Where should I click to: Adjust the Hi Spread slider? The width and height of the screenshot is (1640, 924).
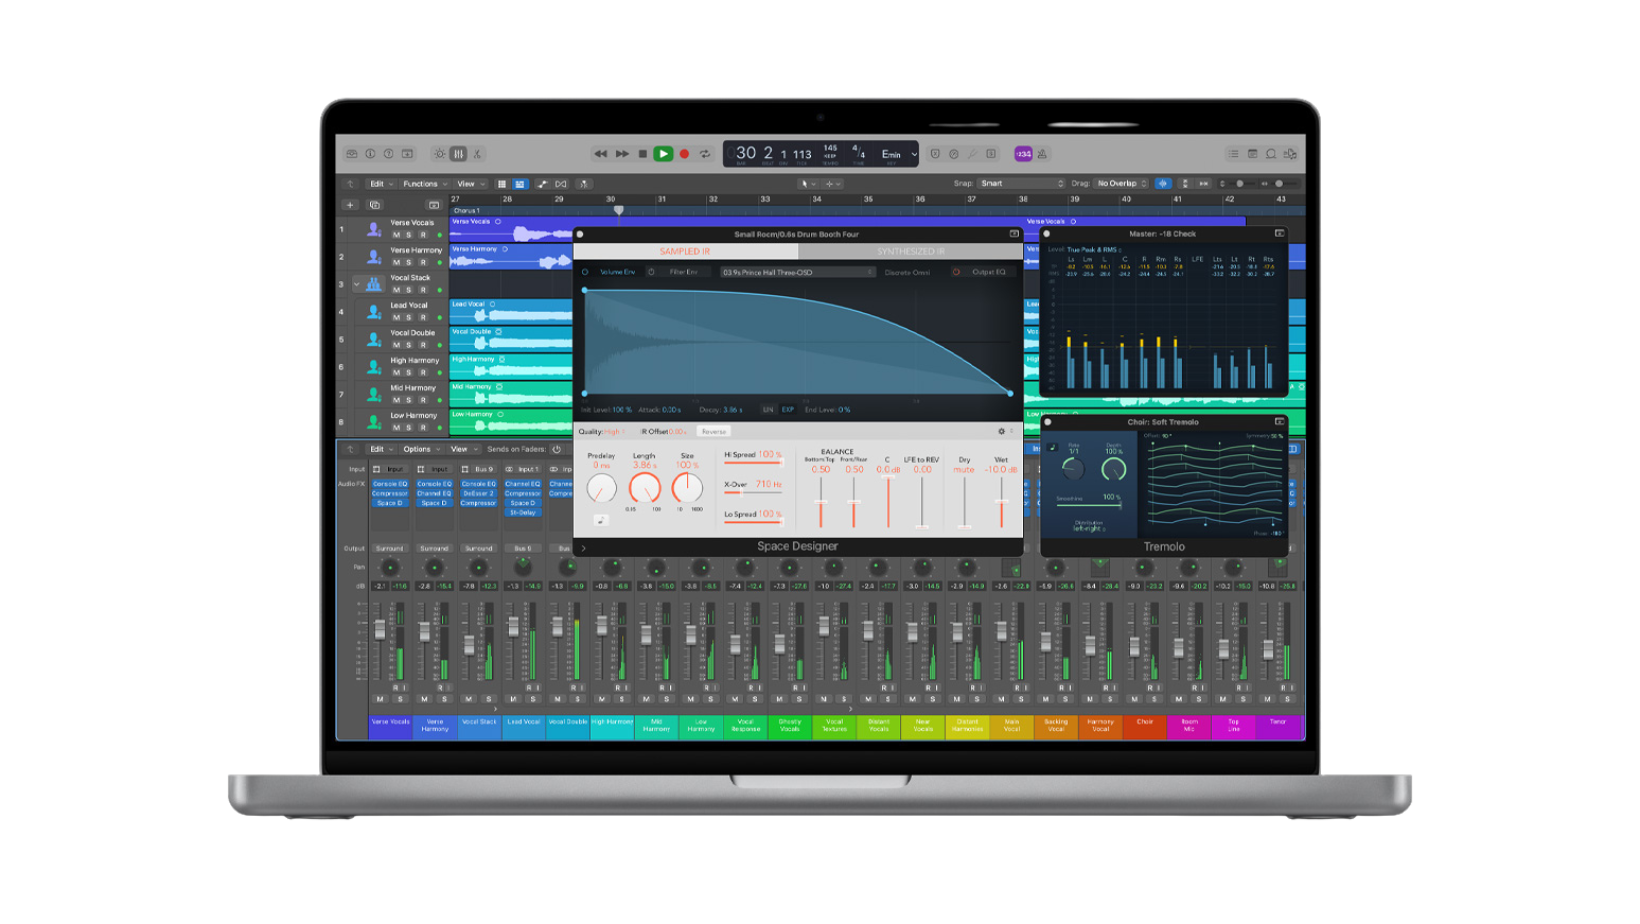pos(753,462)
